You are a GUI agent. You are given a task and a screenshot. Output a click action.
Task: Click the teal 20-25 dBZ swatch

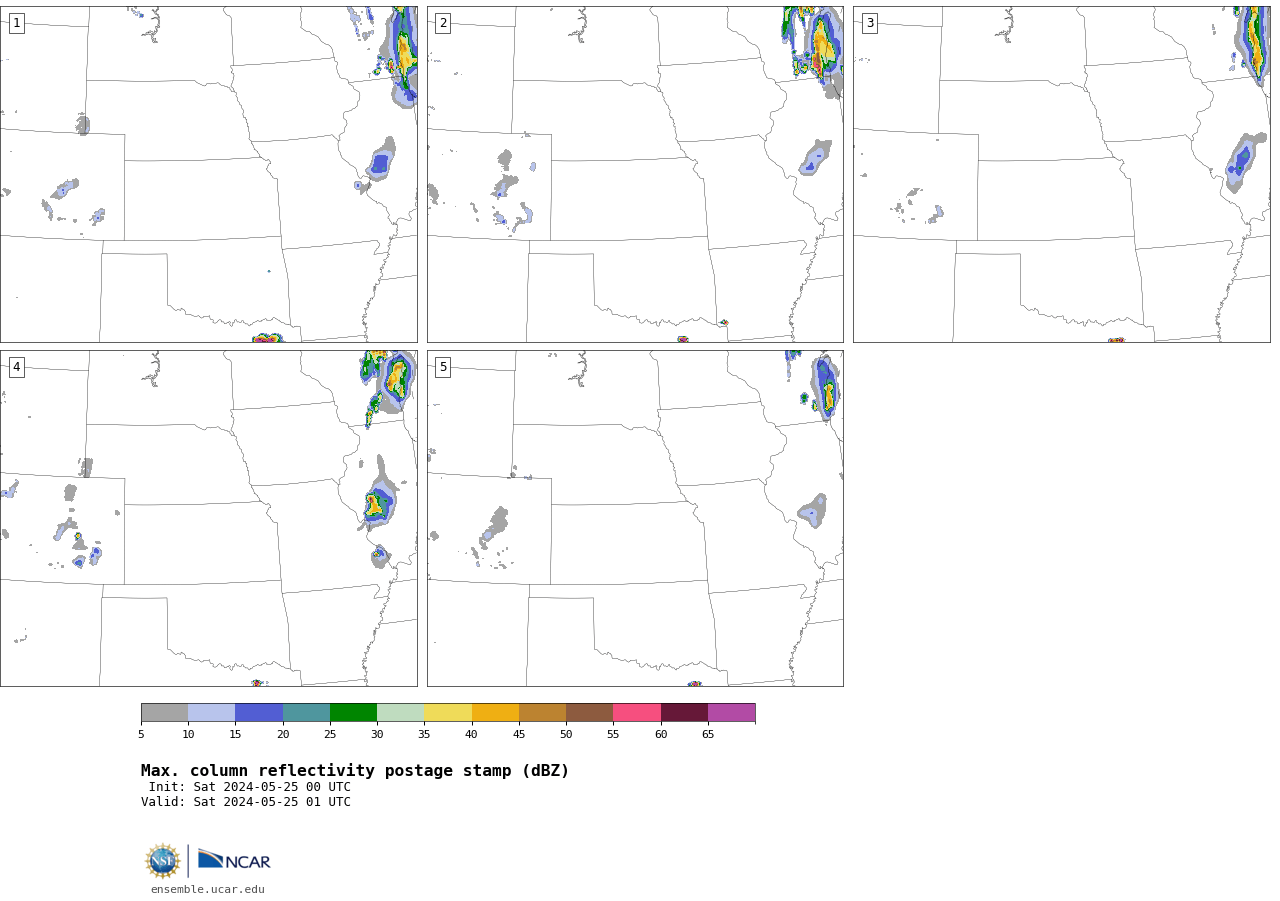coord(306,713)
